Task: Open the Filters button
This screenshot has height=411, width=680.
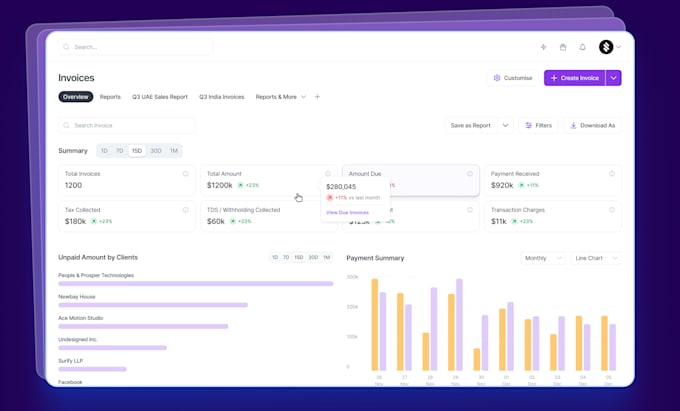Action: point(538,125)
